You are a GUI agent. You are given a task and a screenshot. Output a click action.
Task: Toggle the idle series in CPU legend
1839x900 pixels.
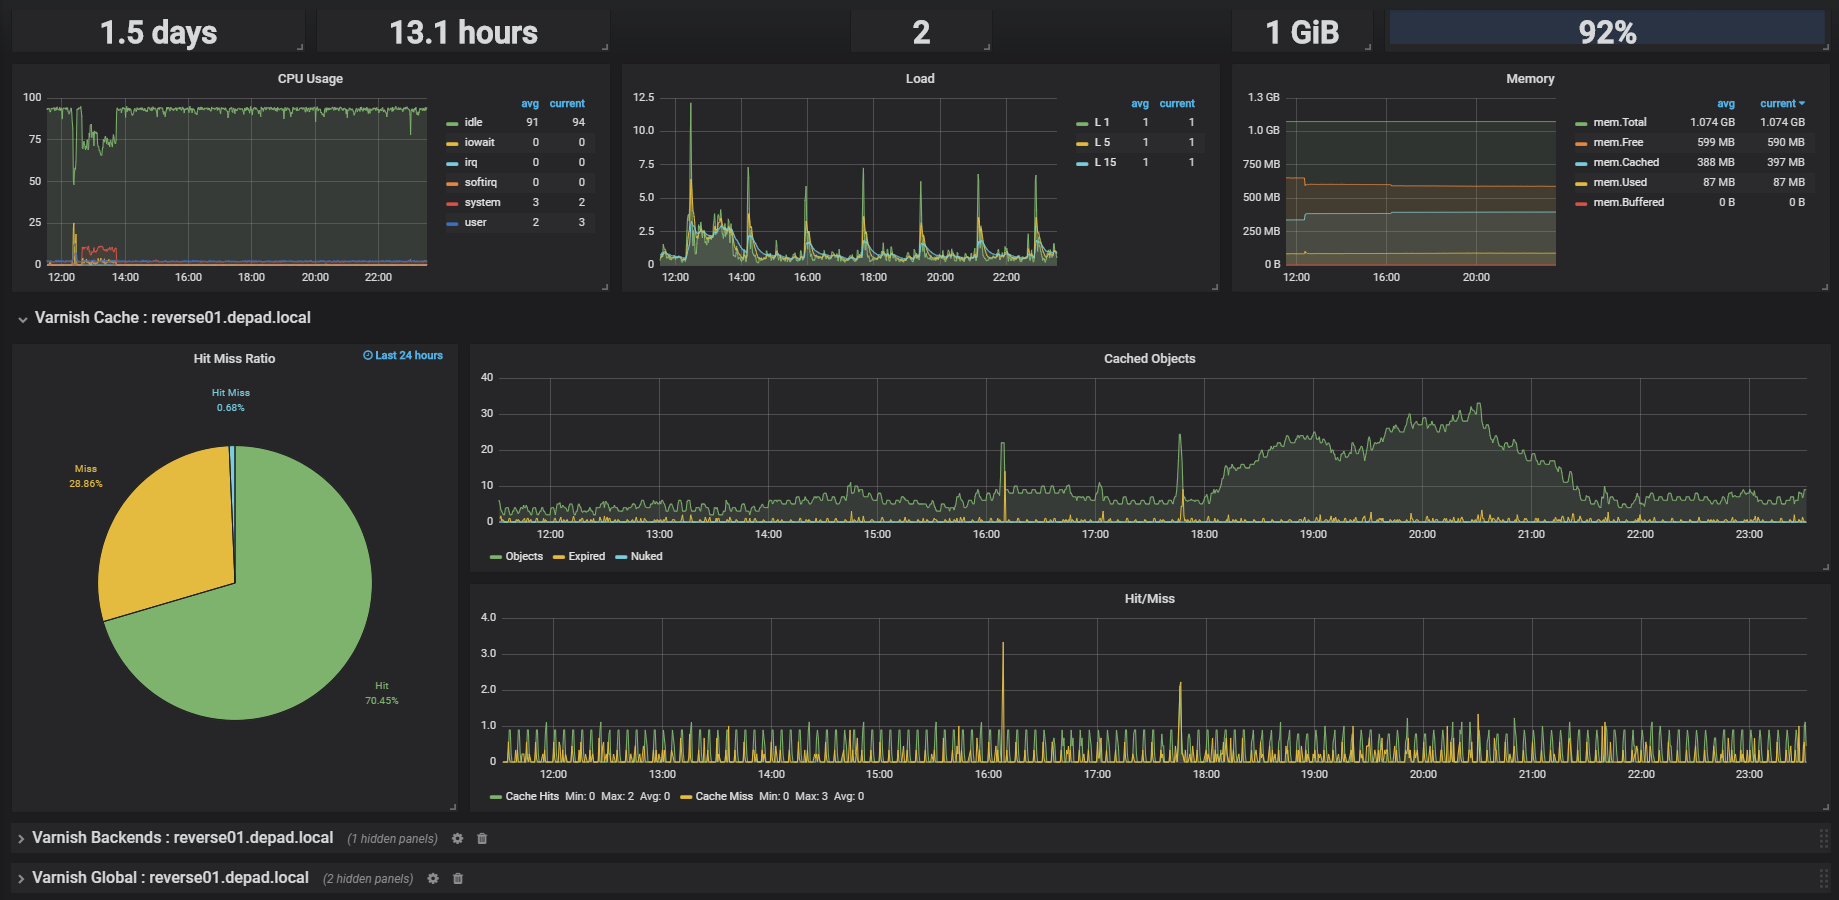point(473,122)
